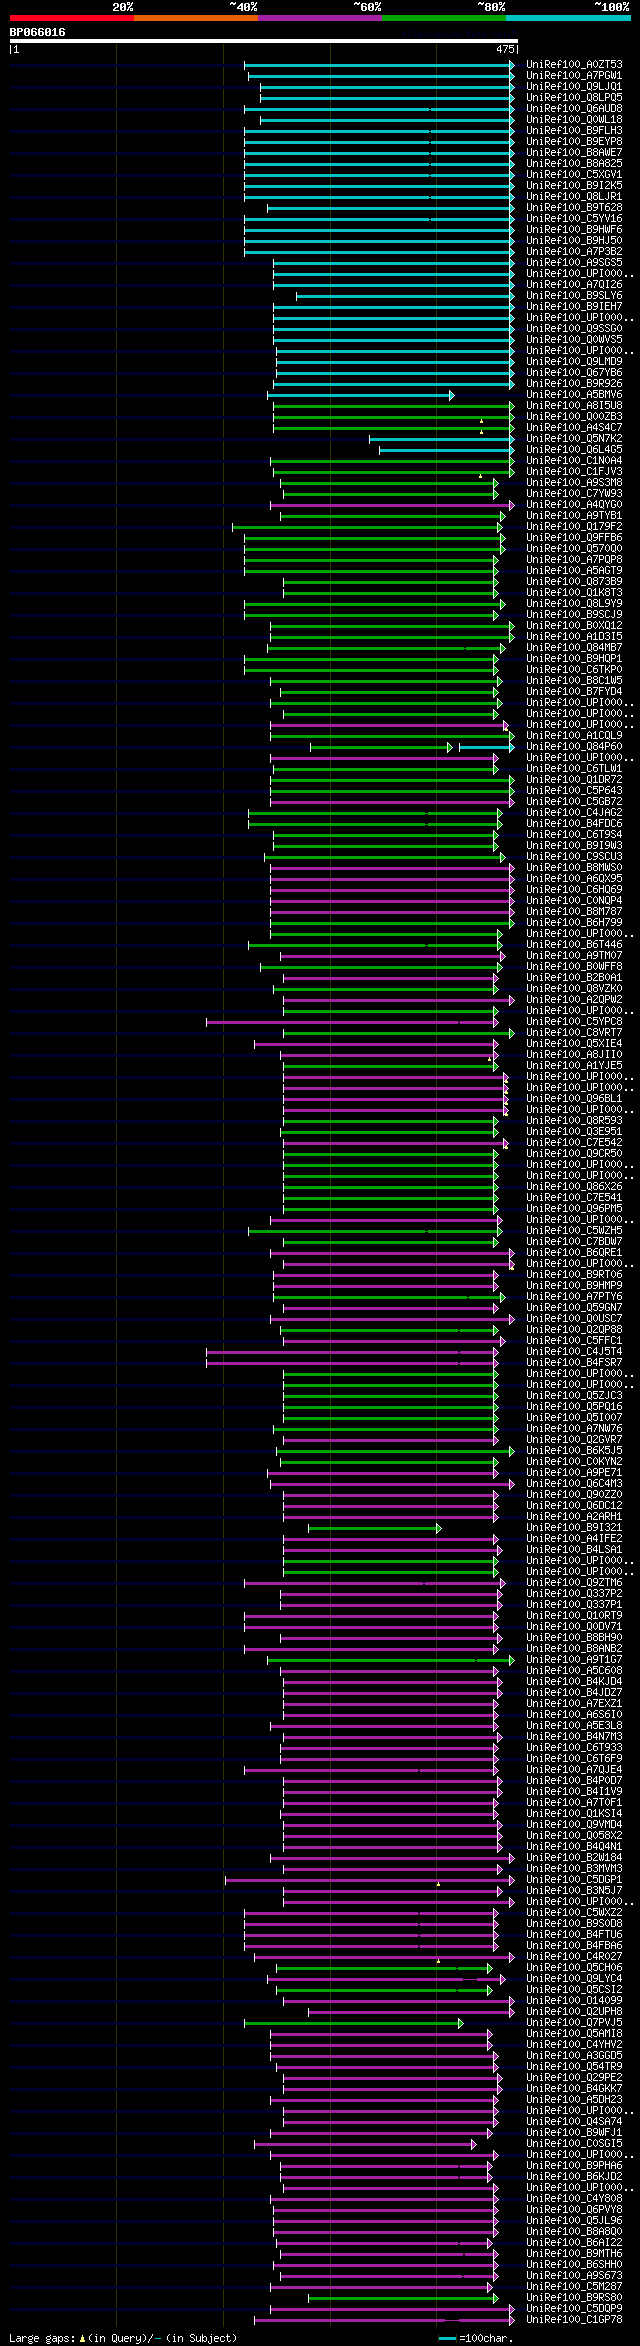
Task: Select hit label UniRef100_Q1K8T3
Action: click(x=574, y=593)
